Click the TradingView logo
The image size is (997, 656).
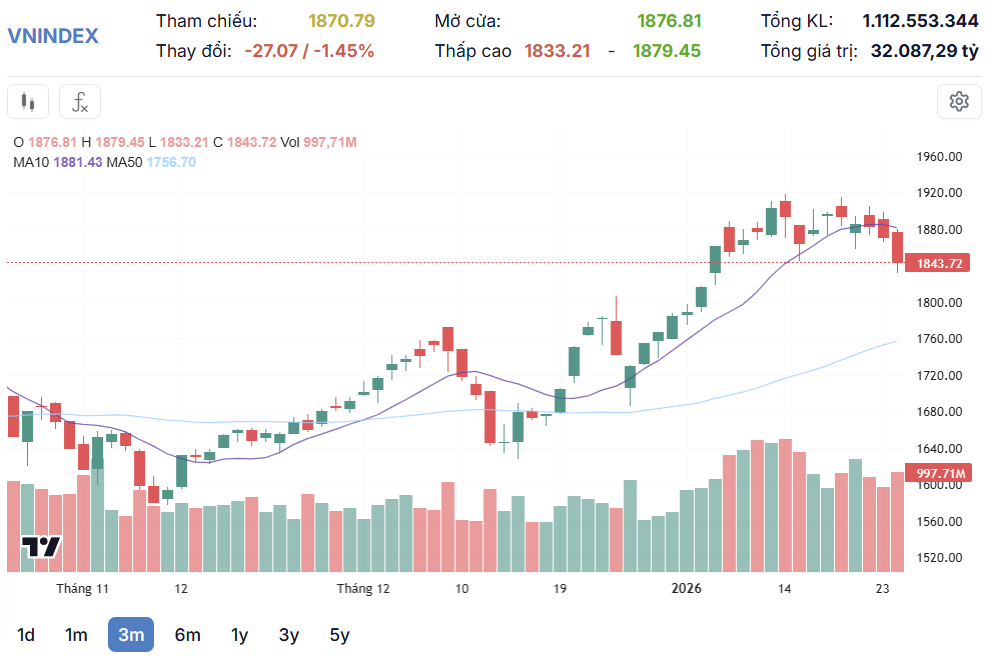42,547
